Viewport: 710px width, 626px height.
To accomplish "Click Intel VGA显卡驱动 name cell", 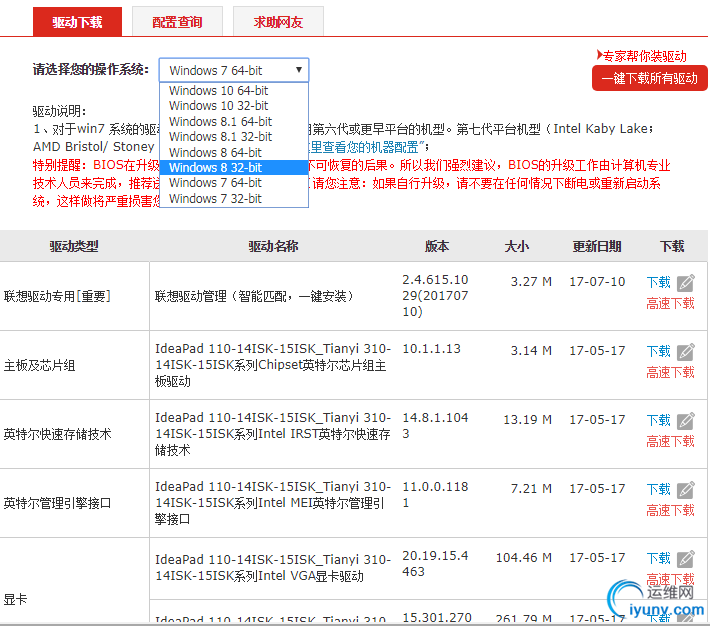I will 273,568.
